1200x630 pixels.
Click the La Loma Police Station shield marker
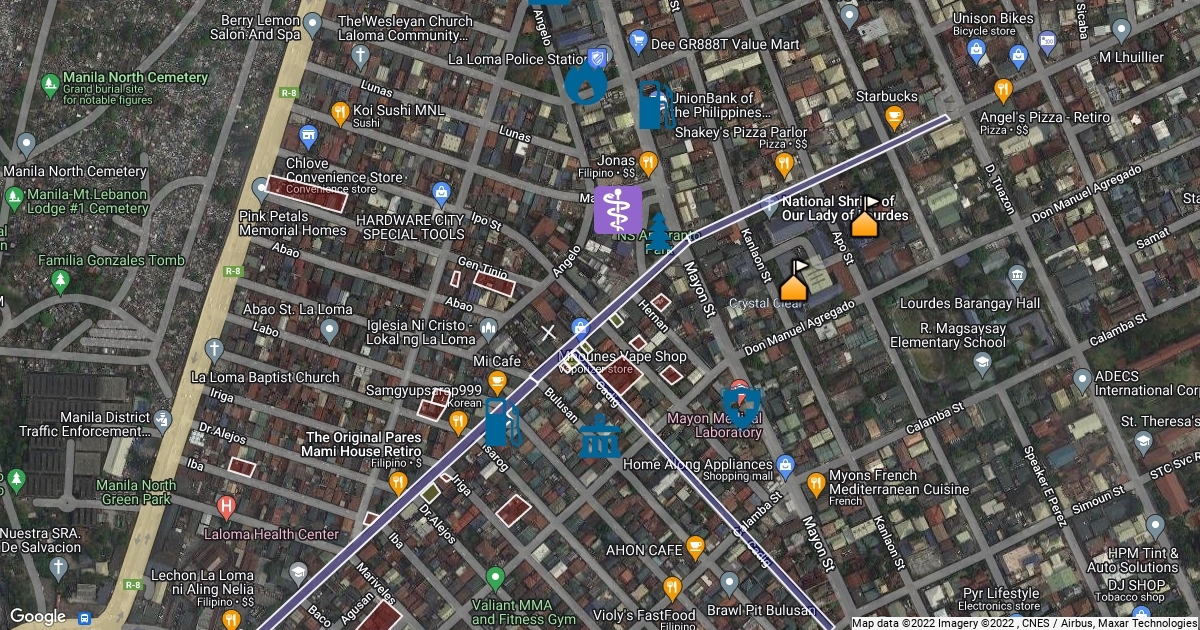coord(597,59)
